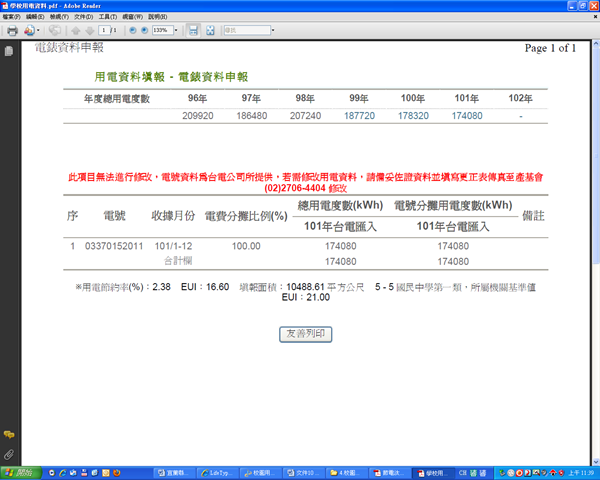
Task: Go to previous page with up arrow
Action: point(76,31)
